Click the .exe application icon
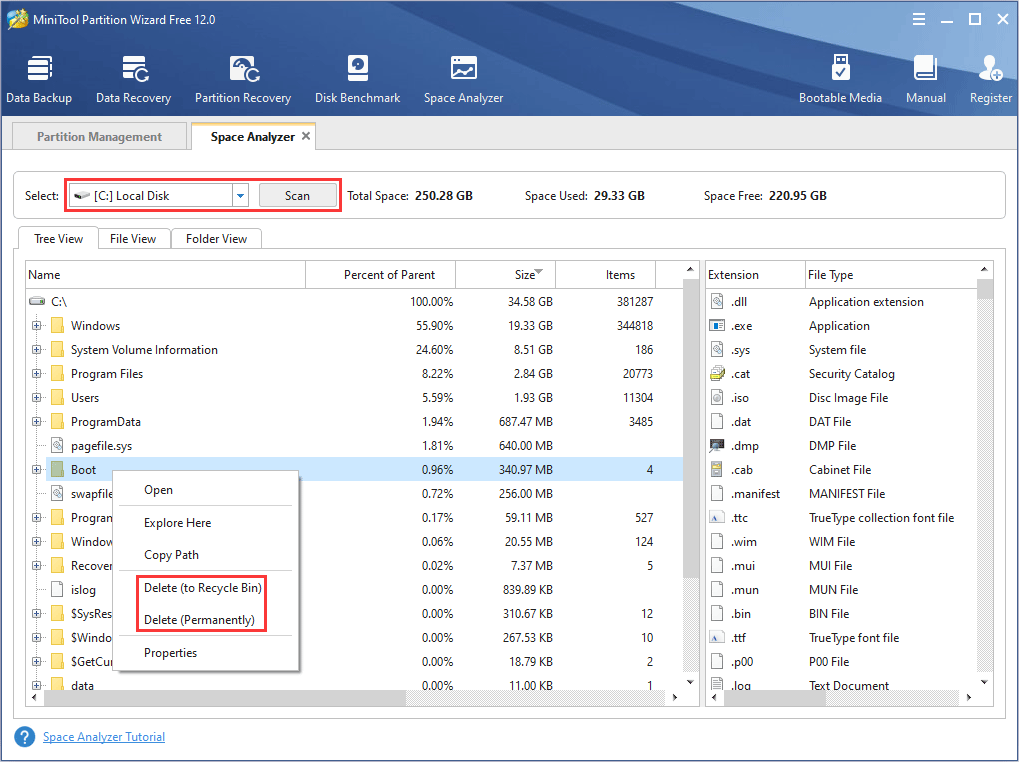This screenshot has width=1019, height=762. pyautogui.click(x=717, y=325)
